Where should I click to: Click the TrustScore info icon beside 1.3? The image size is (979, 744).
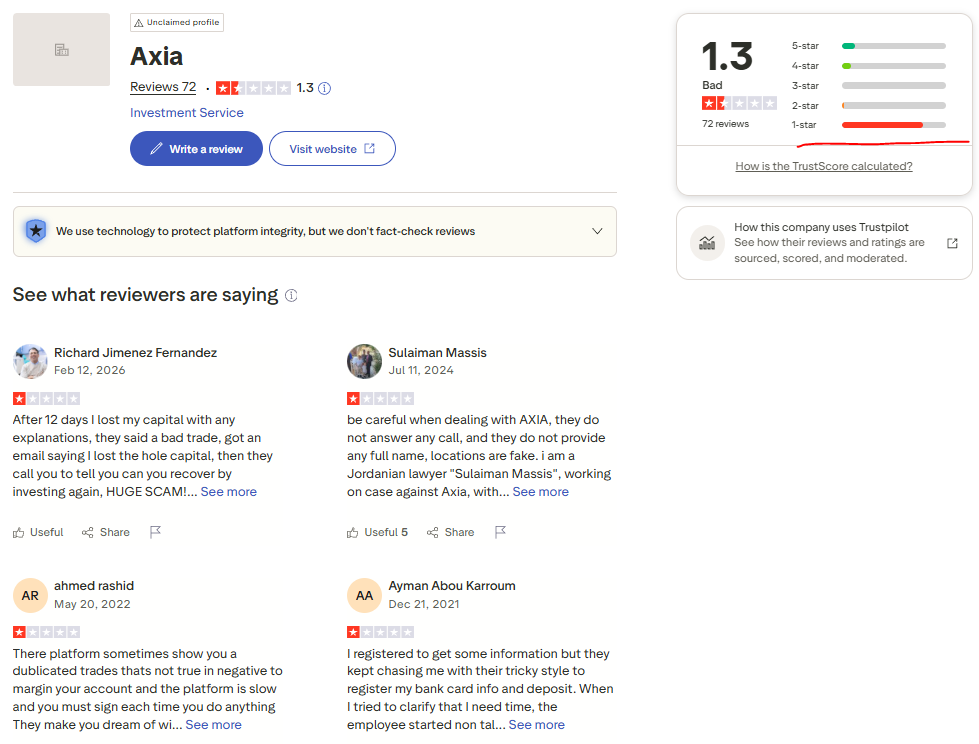324,88
